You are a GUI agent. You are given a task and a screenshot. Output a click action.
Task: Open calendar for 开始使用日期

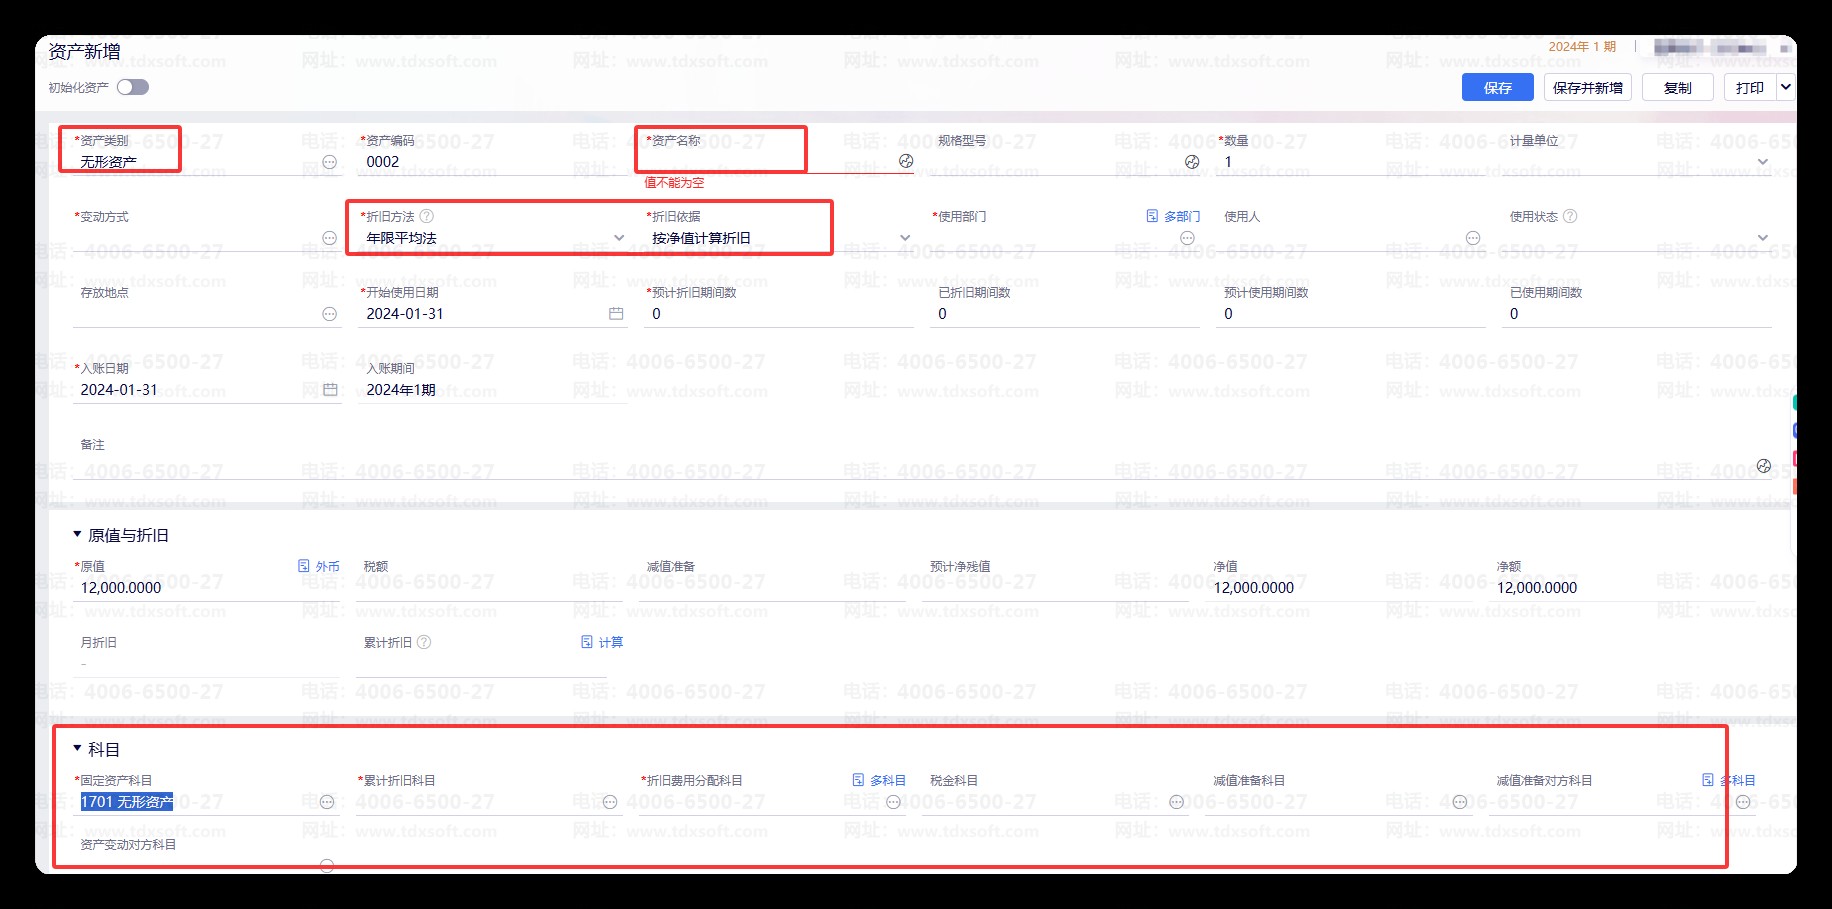click(616, 314)
